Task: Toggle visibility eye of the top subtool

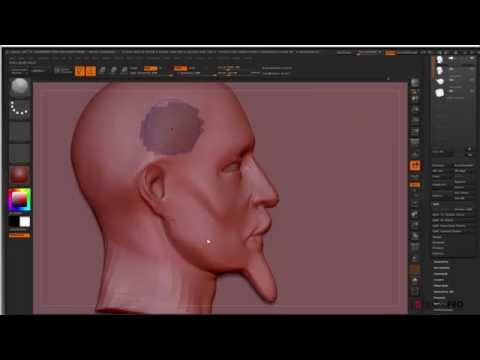Action: [472, 58]
